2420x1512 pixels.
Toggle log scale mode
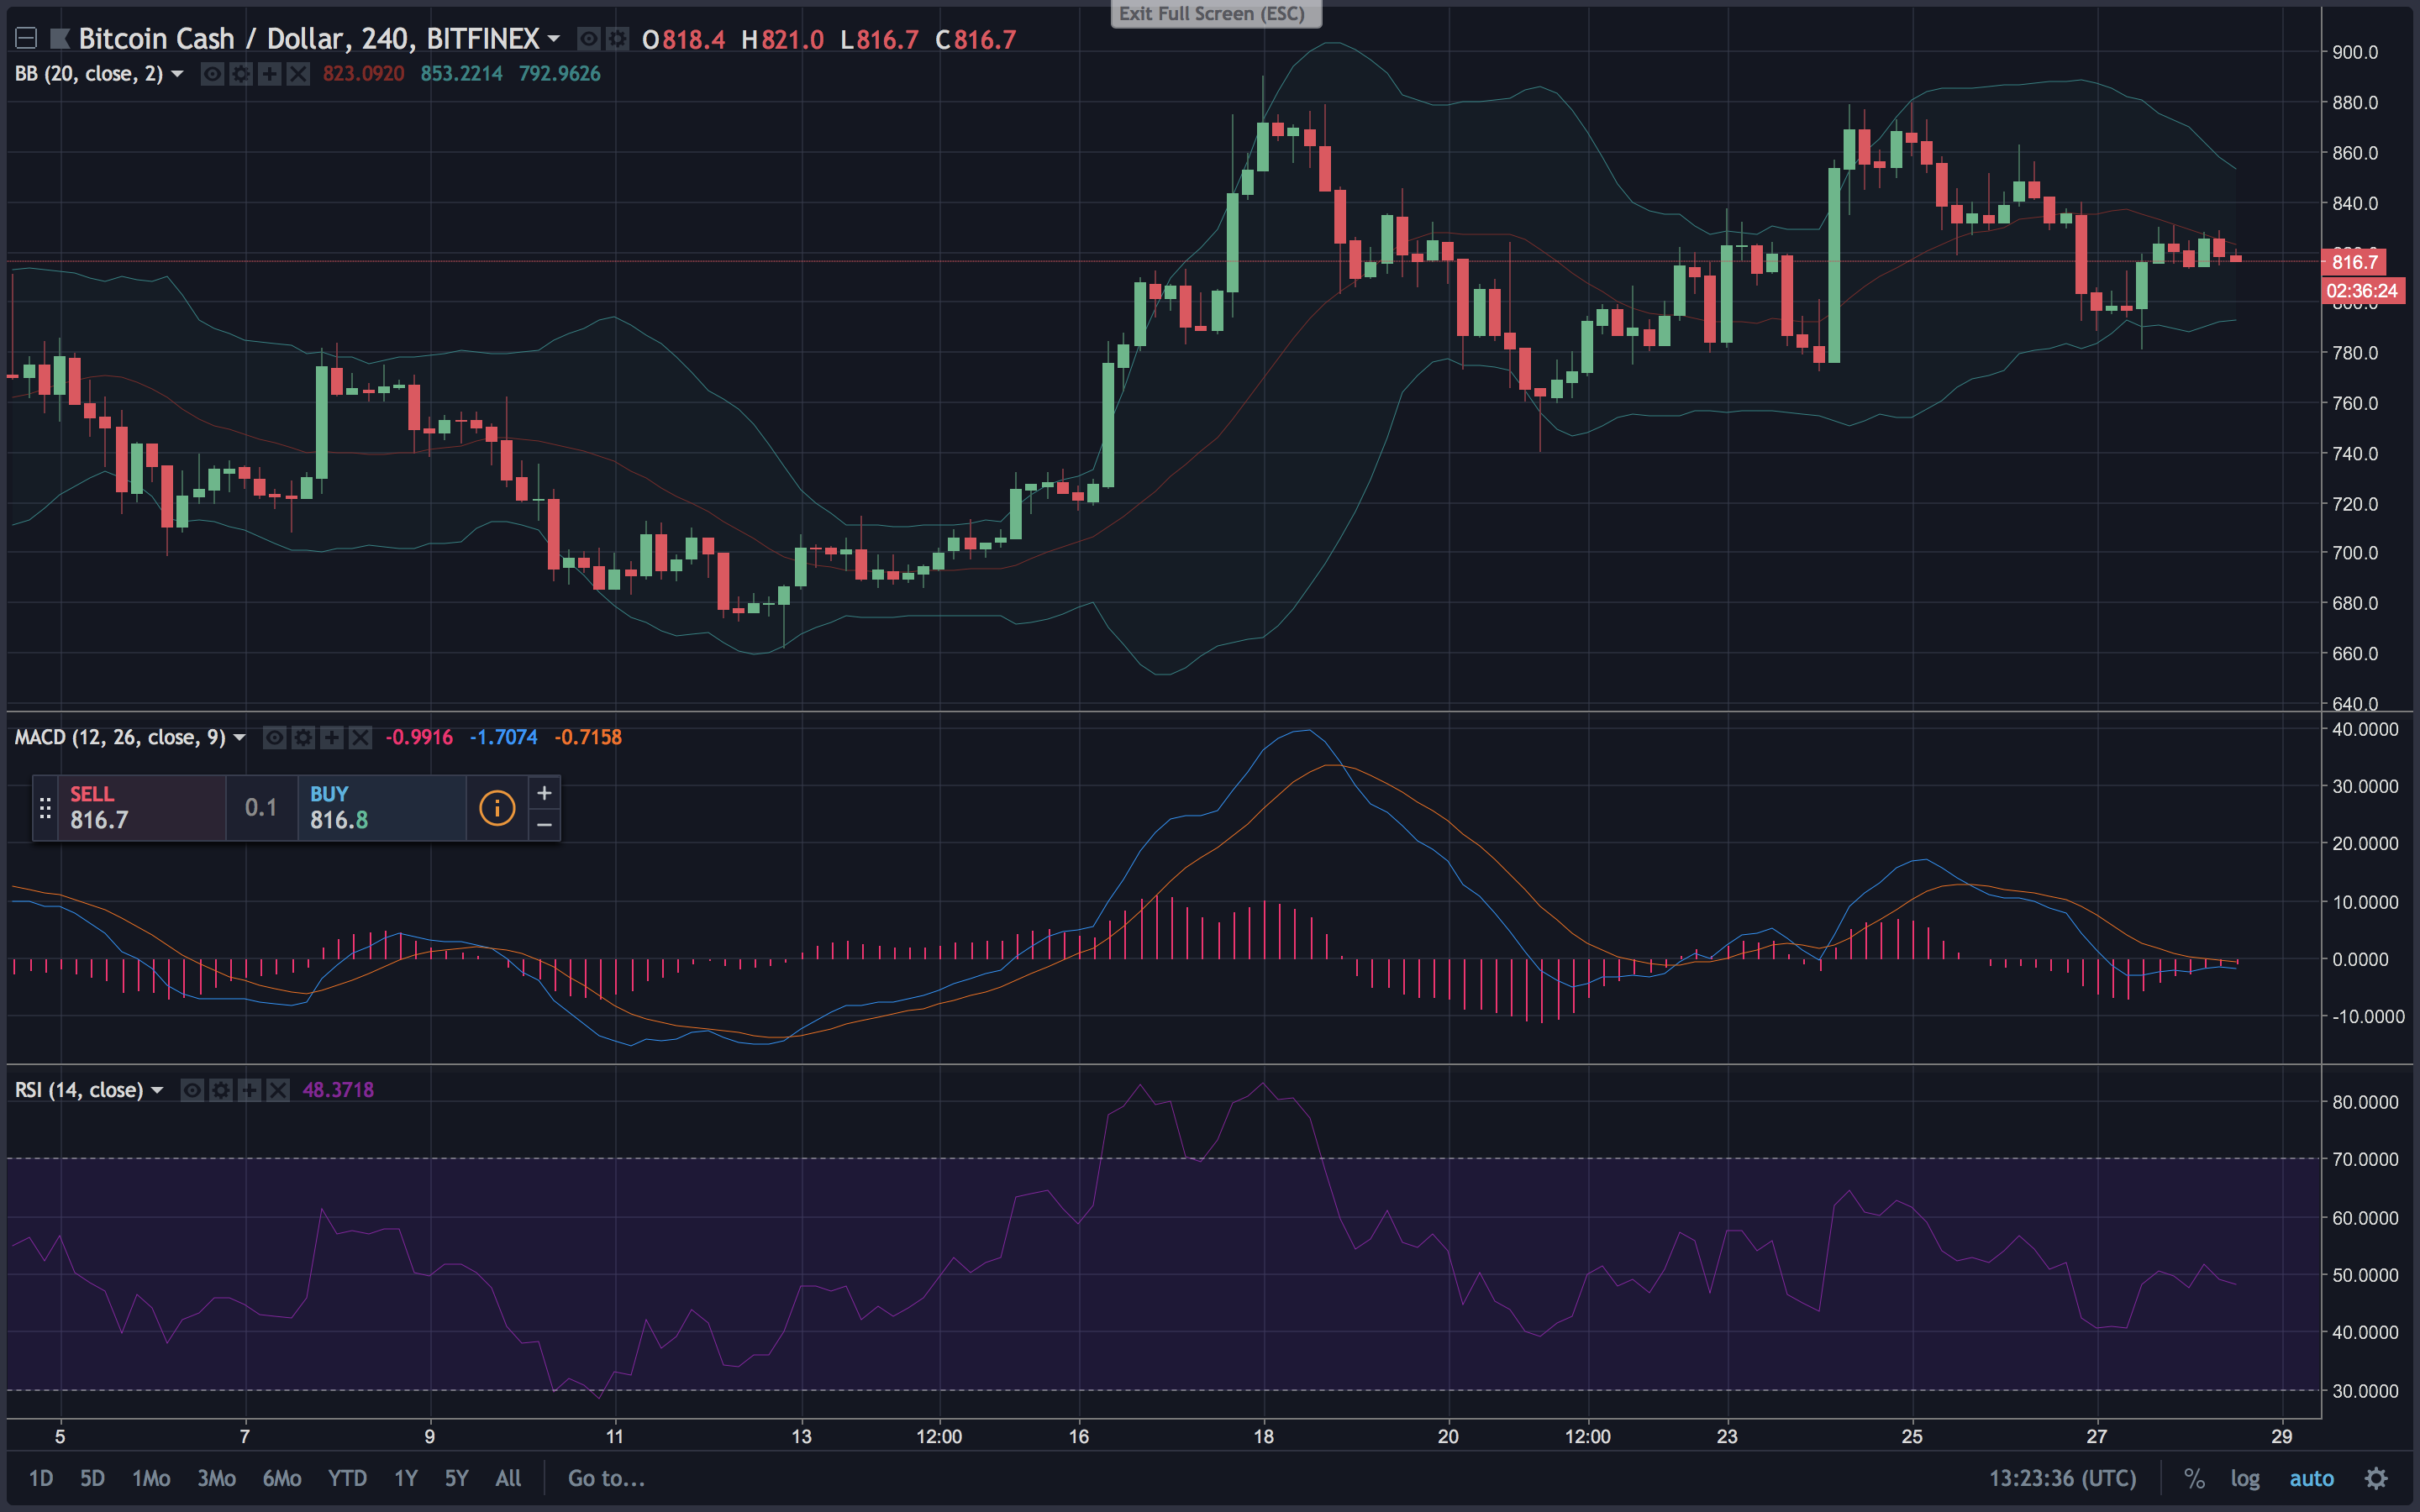coord(2244,1478)
